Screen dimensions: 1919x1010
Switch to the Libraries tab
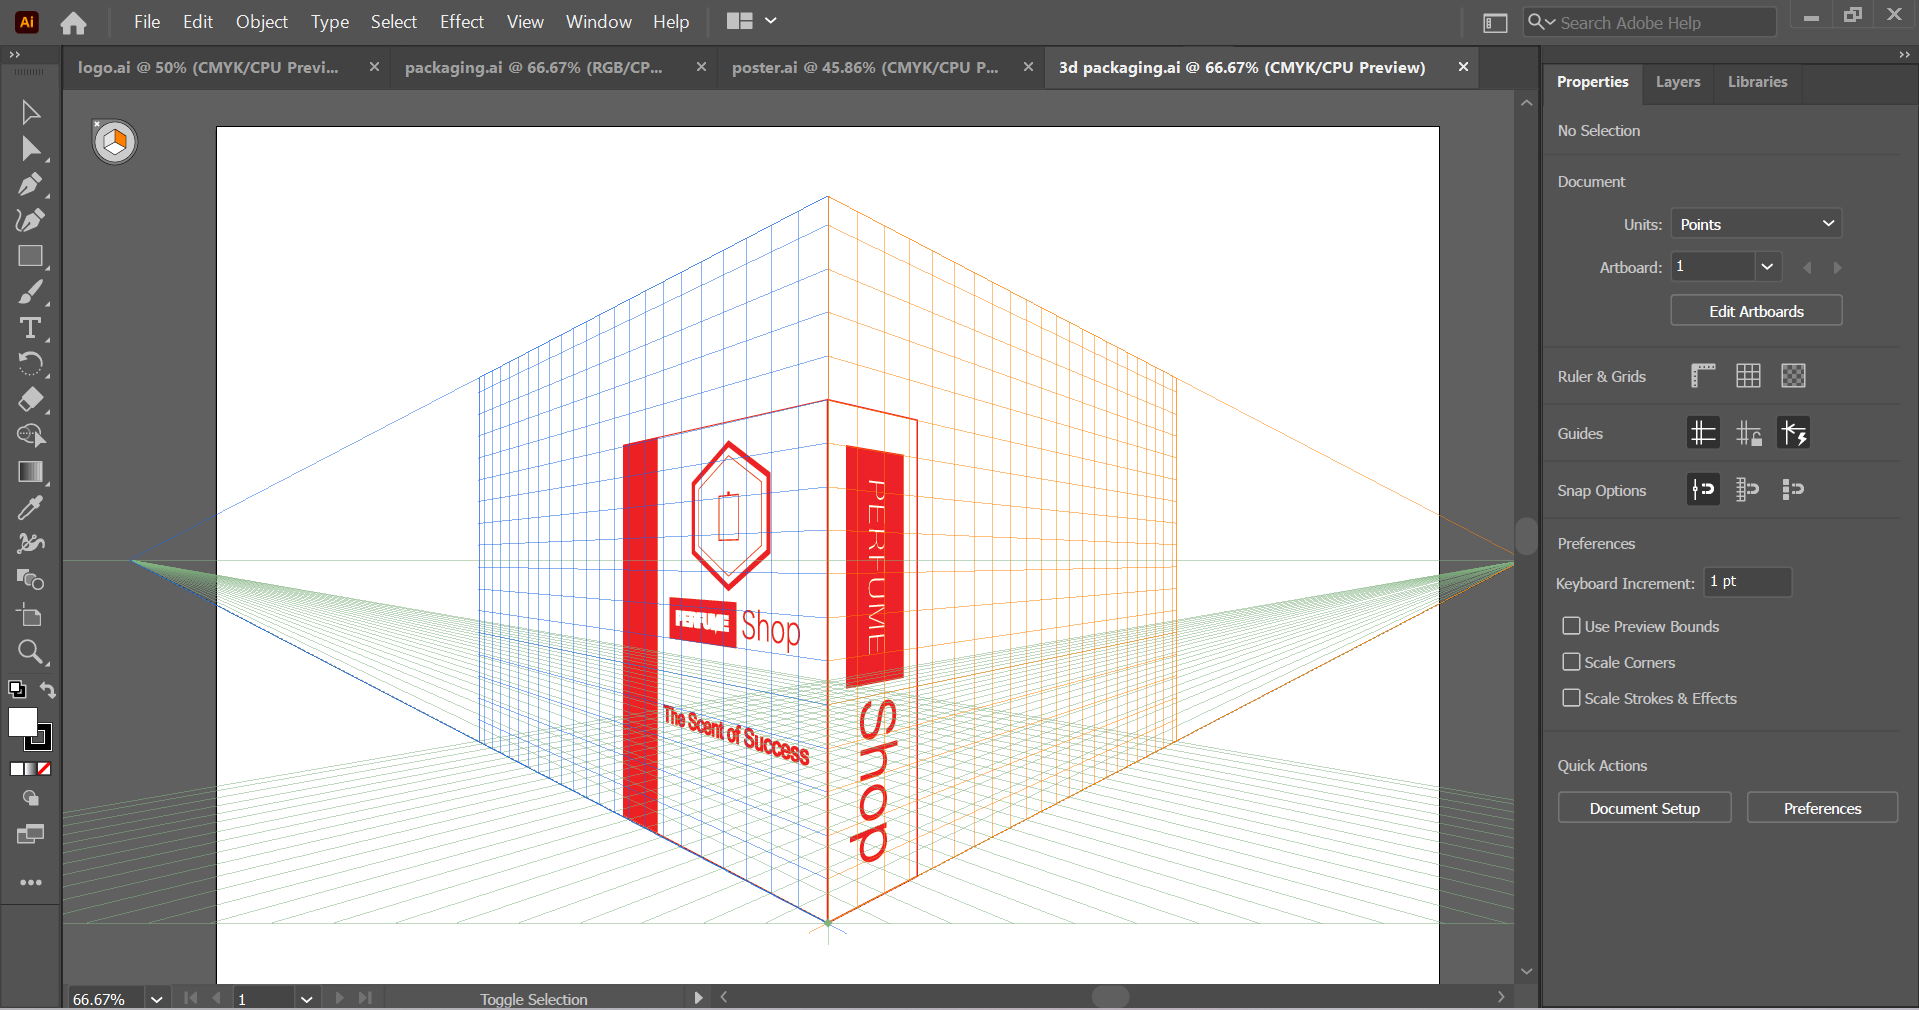pos(1758,82)
